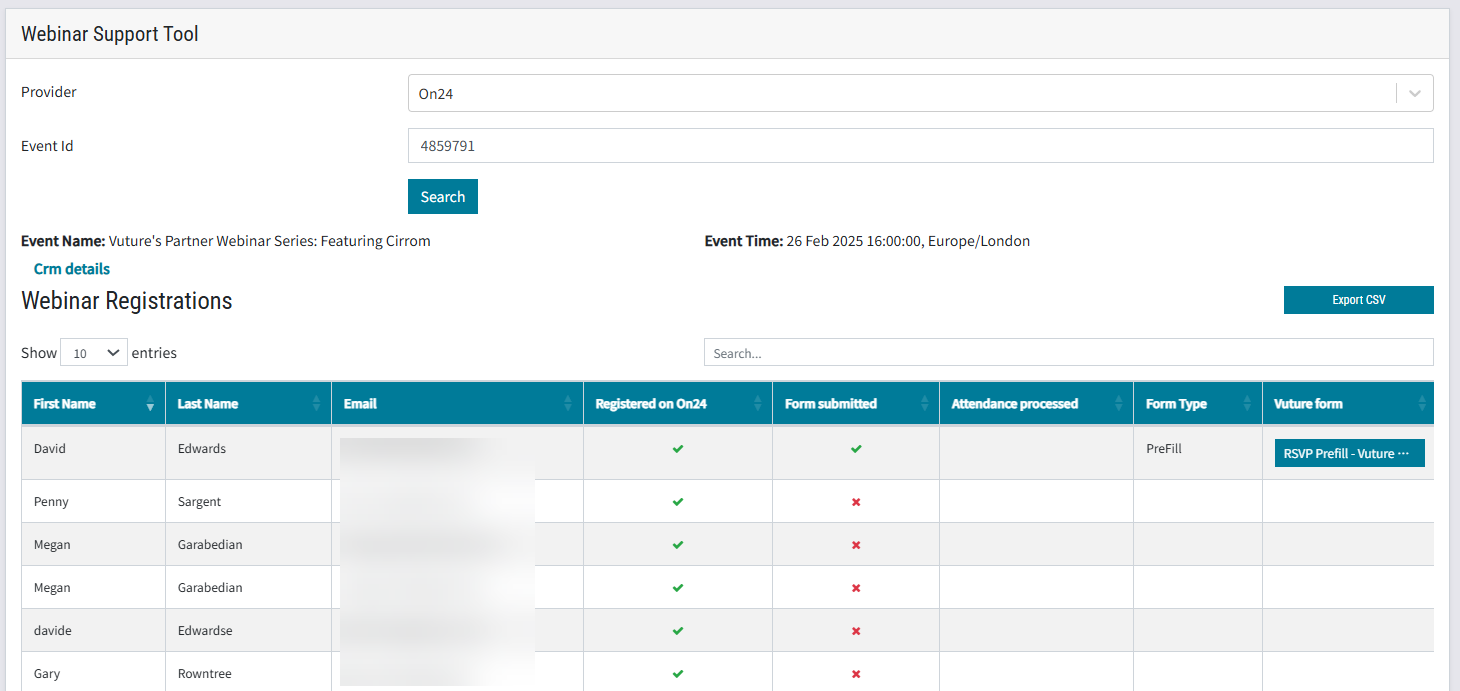Image resolution: width=1460 pixels, height=691 pixels.
Task: Open the Show entries count dropdown
Action: coord(94,353)
